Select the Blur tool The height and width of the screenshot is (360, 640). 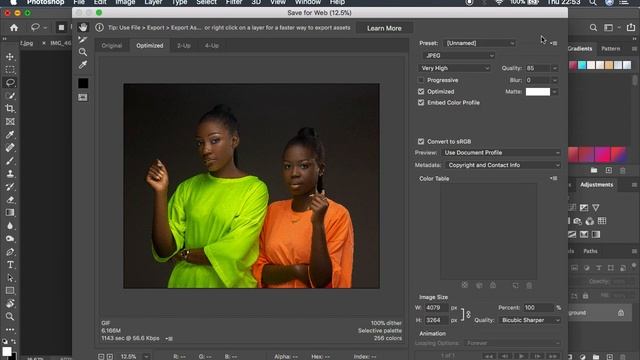click(x=10, y=226)
